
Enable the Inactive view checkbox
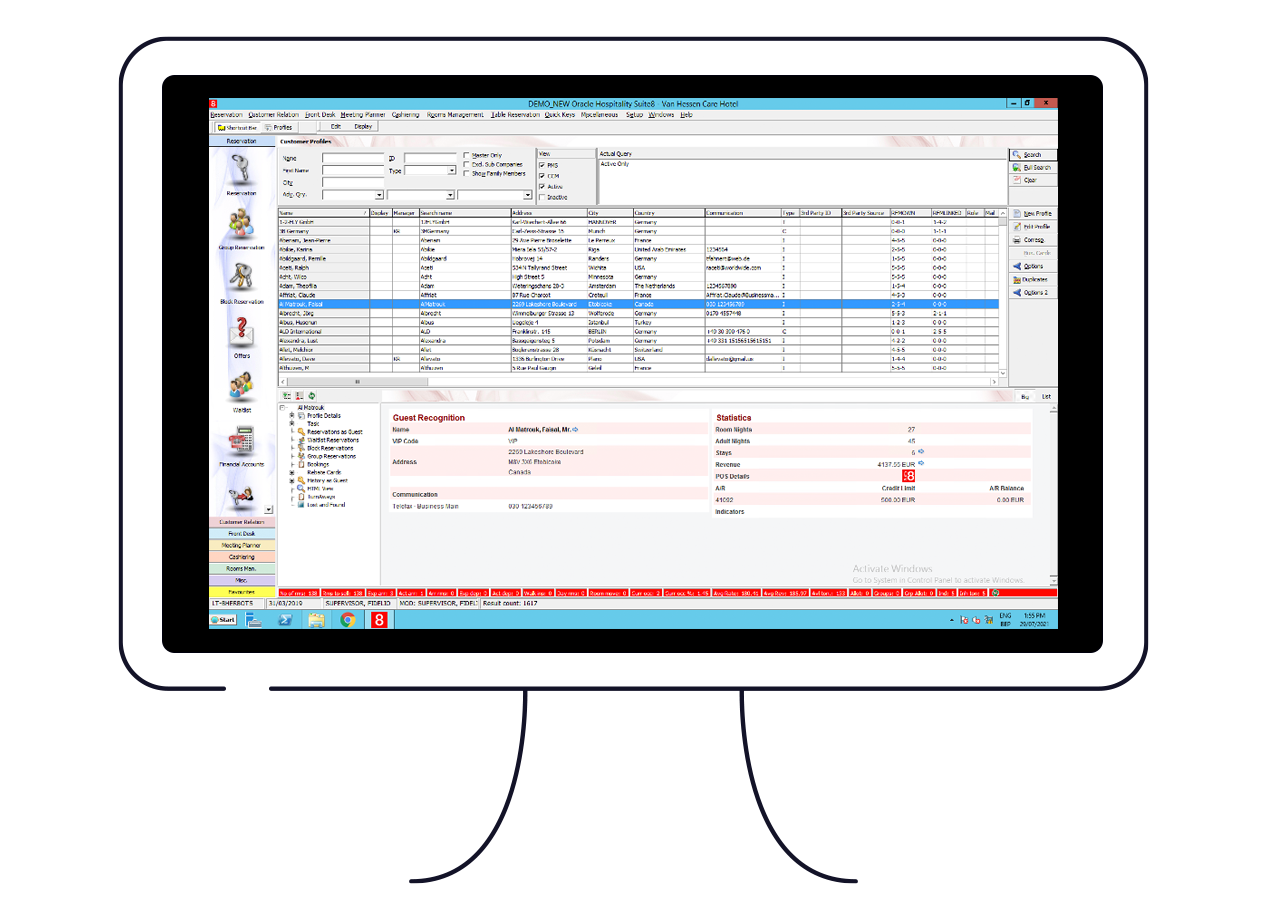(x=543, y=197)
